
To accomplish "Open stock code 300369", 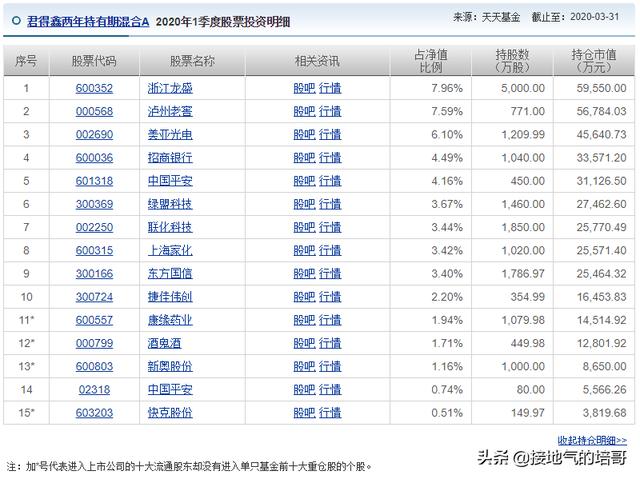I will [x=94, y=204].
